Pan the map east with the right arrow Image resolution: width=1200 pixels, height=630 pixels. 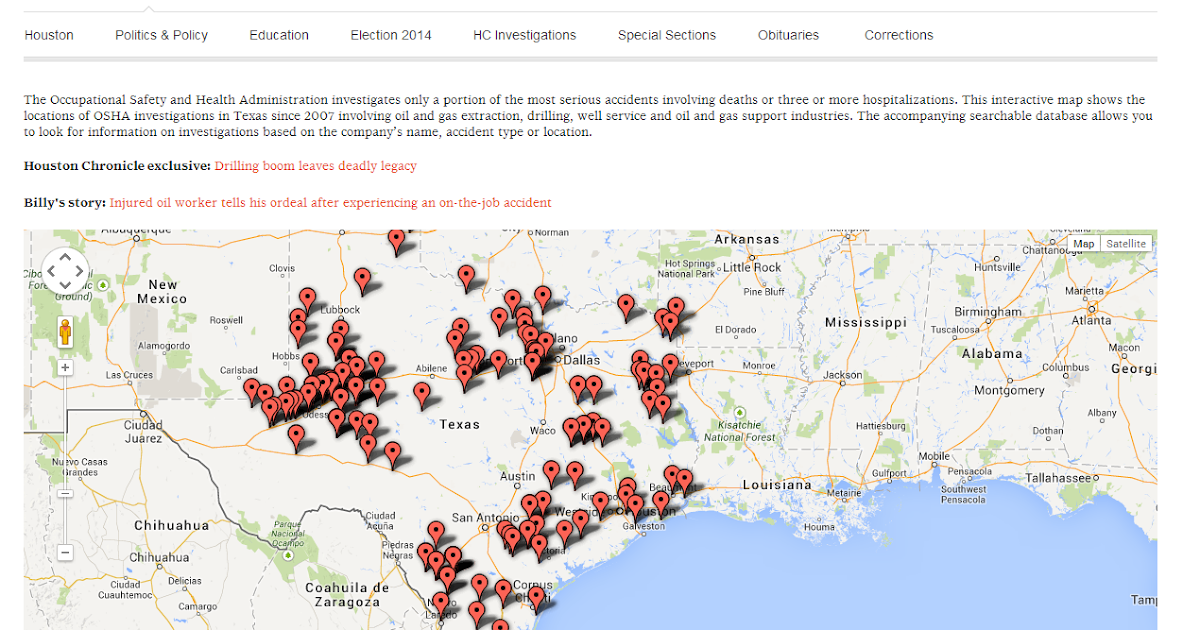pyautogui.click(x=78, y=273)
